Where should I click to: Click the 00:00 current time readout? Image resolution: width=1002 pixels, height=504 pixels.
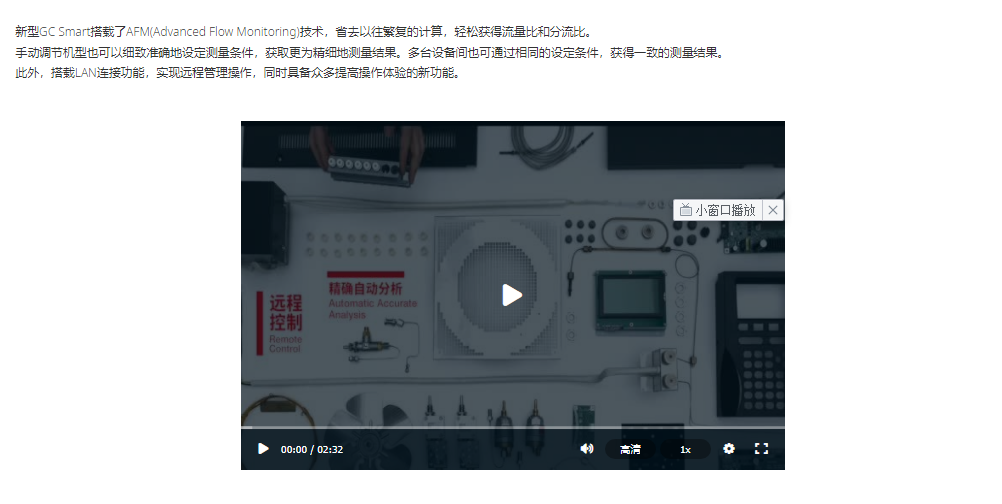click(293, 450)
